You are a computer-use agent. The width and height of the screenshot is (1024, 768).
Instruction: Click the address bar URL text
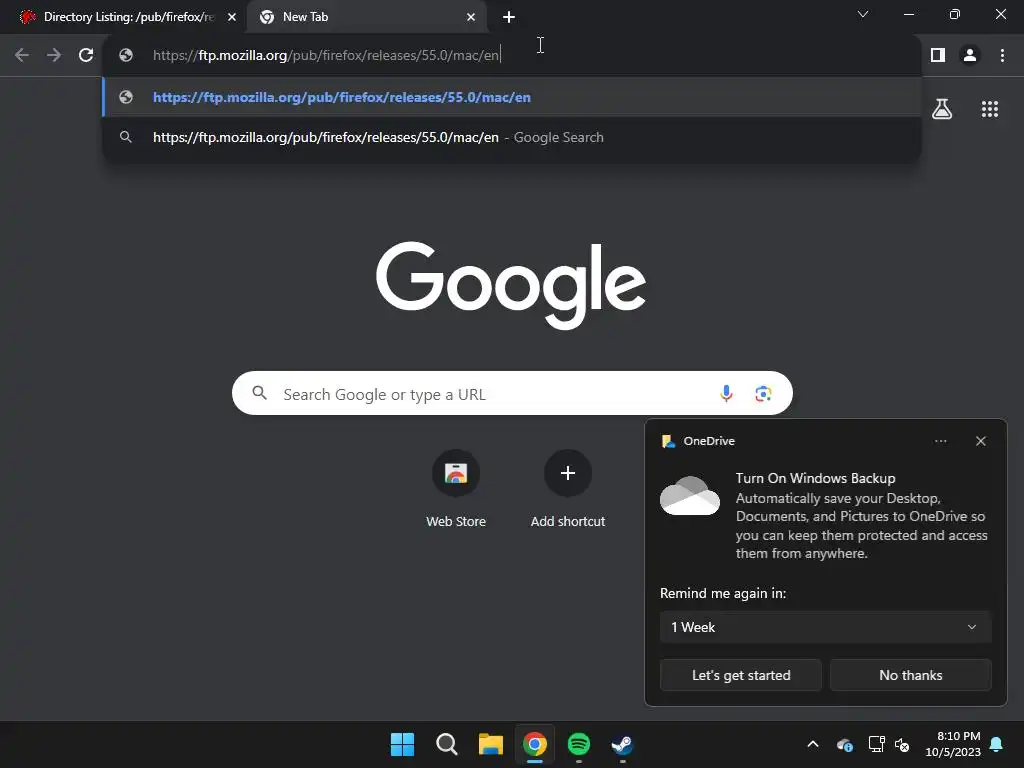[x=327, y=55]
